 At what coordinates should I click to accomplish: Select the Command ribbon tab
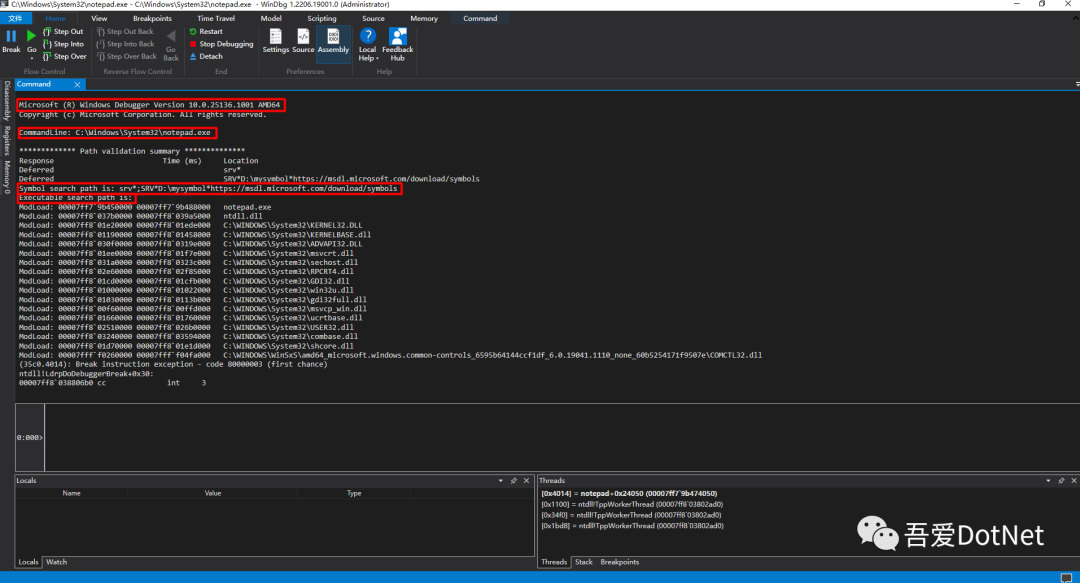pos(480,19)
